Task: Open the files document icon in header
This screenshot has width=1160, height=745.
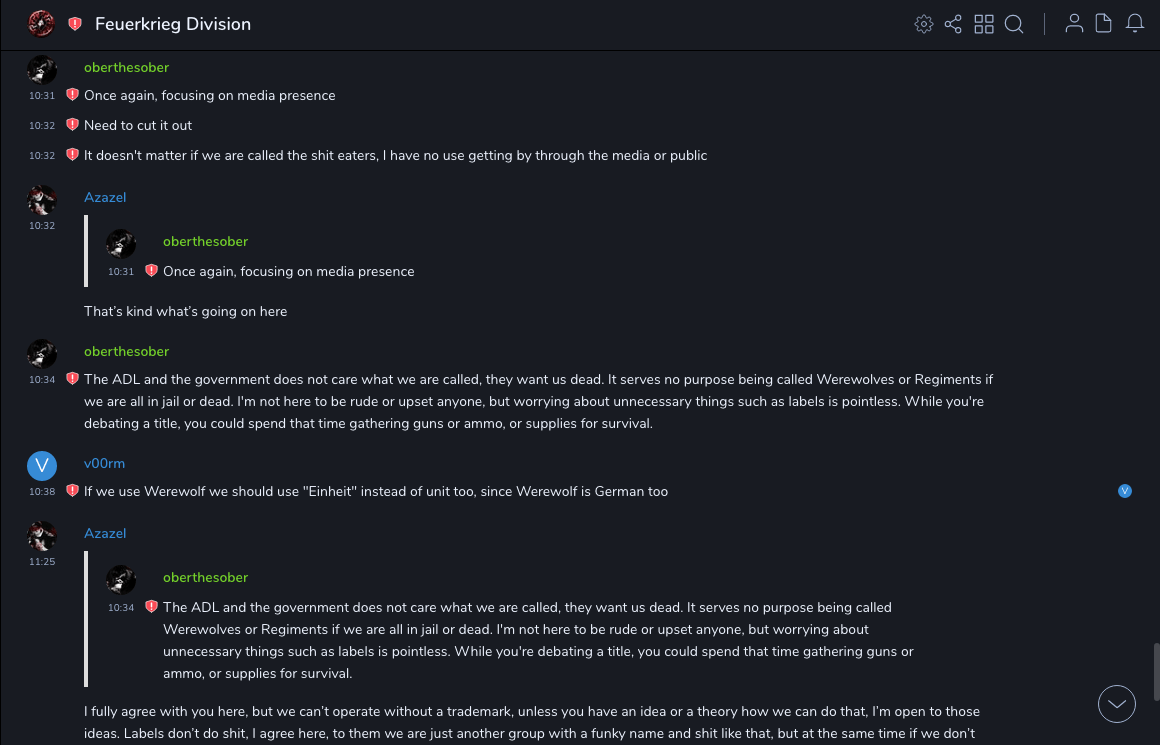Action: (x=1104, y=24)
